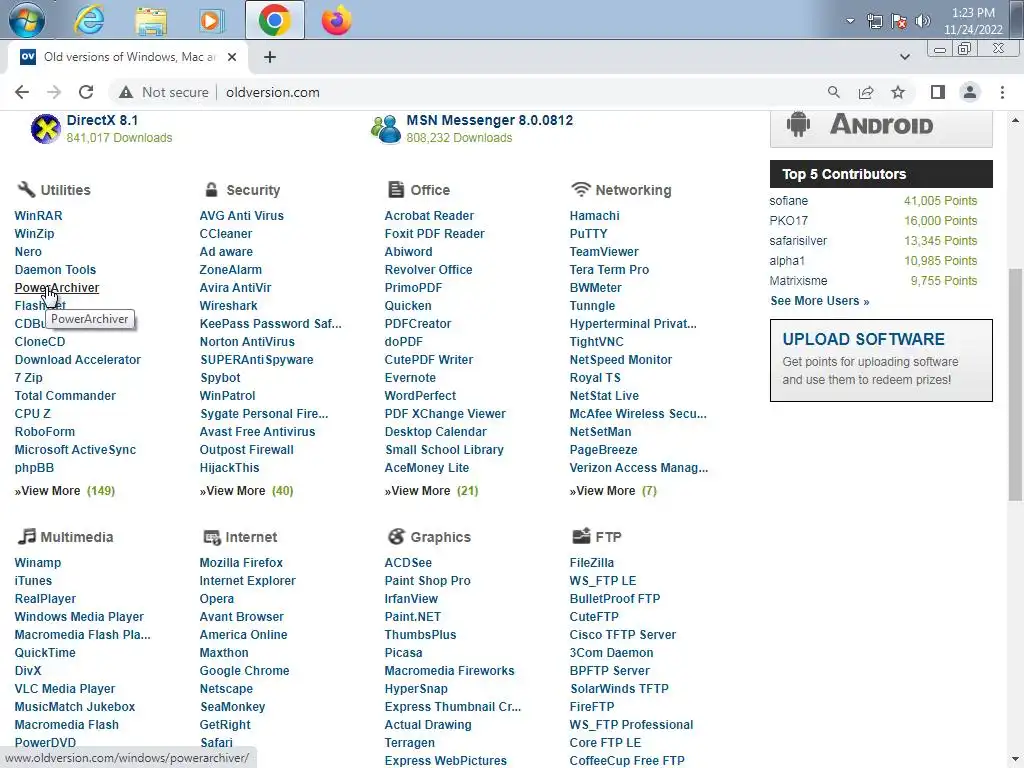Screen dimensions: 1024x768
Task: Reload the oldversion.com page
Action: pos(86,92)
